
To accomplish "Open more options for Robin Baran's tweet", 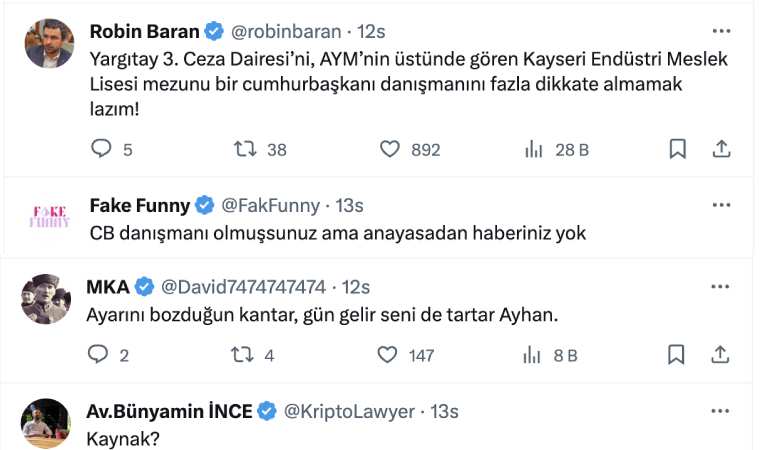I will point(721,30).
